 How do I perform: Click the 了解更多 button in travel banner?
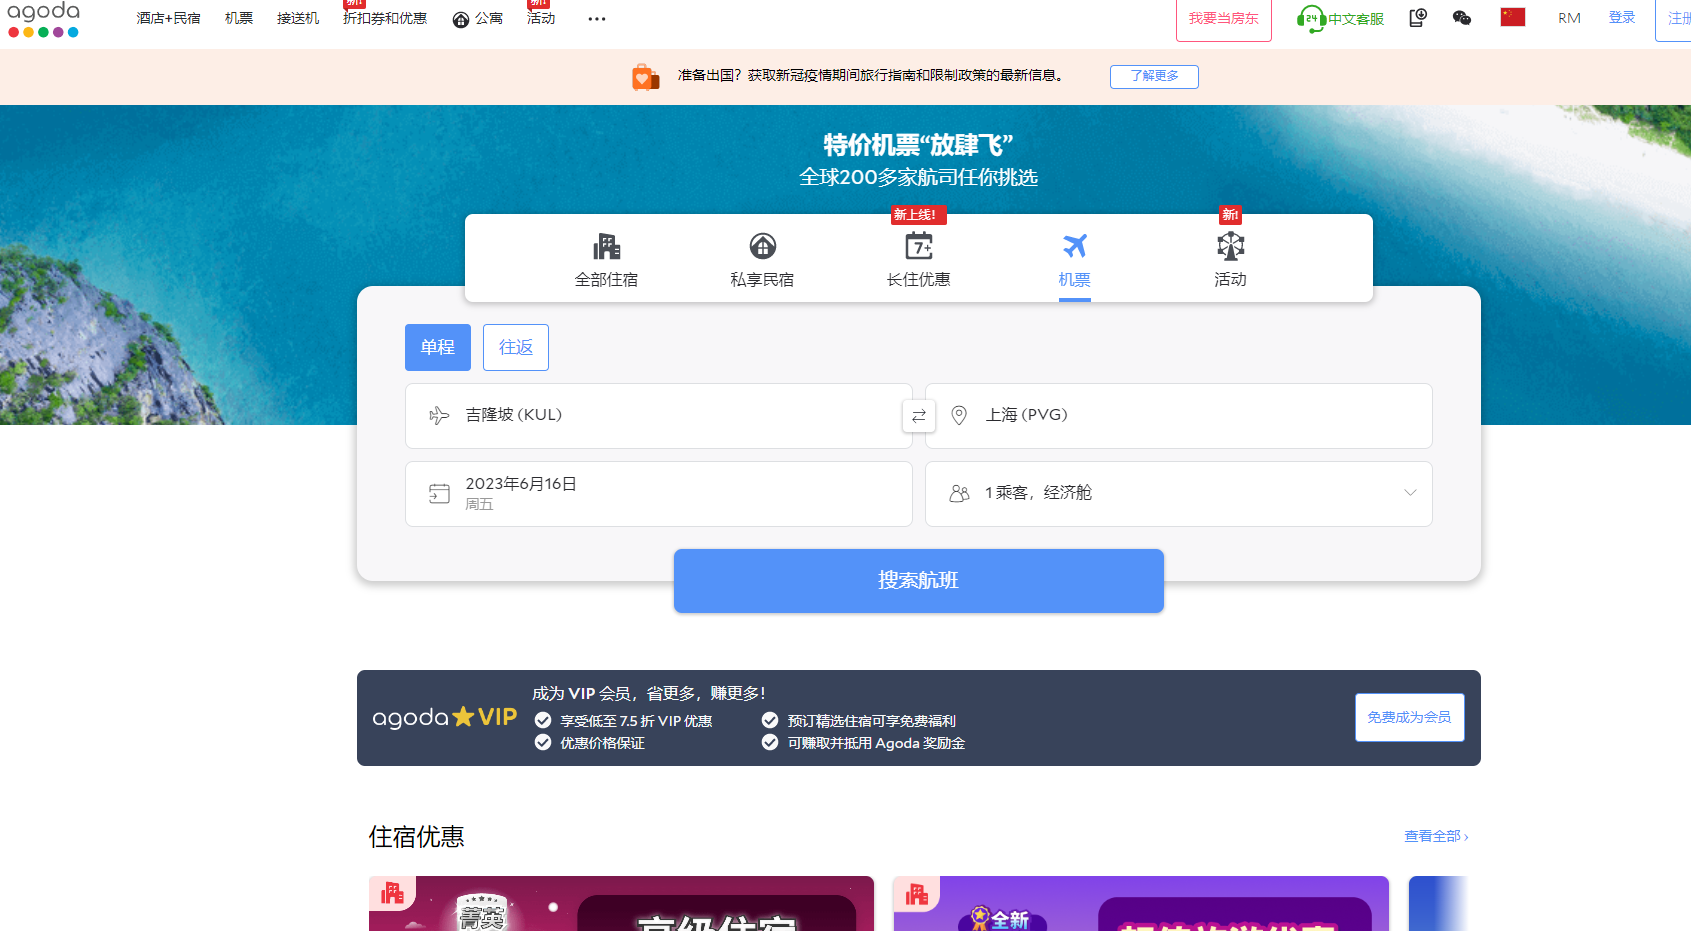point(1154,76)
